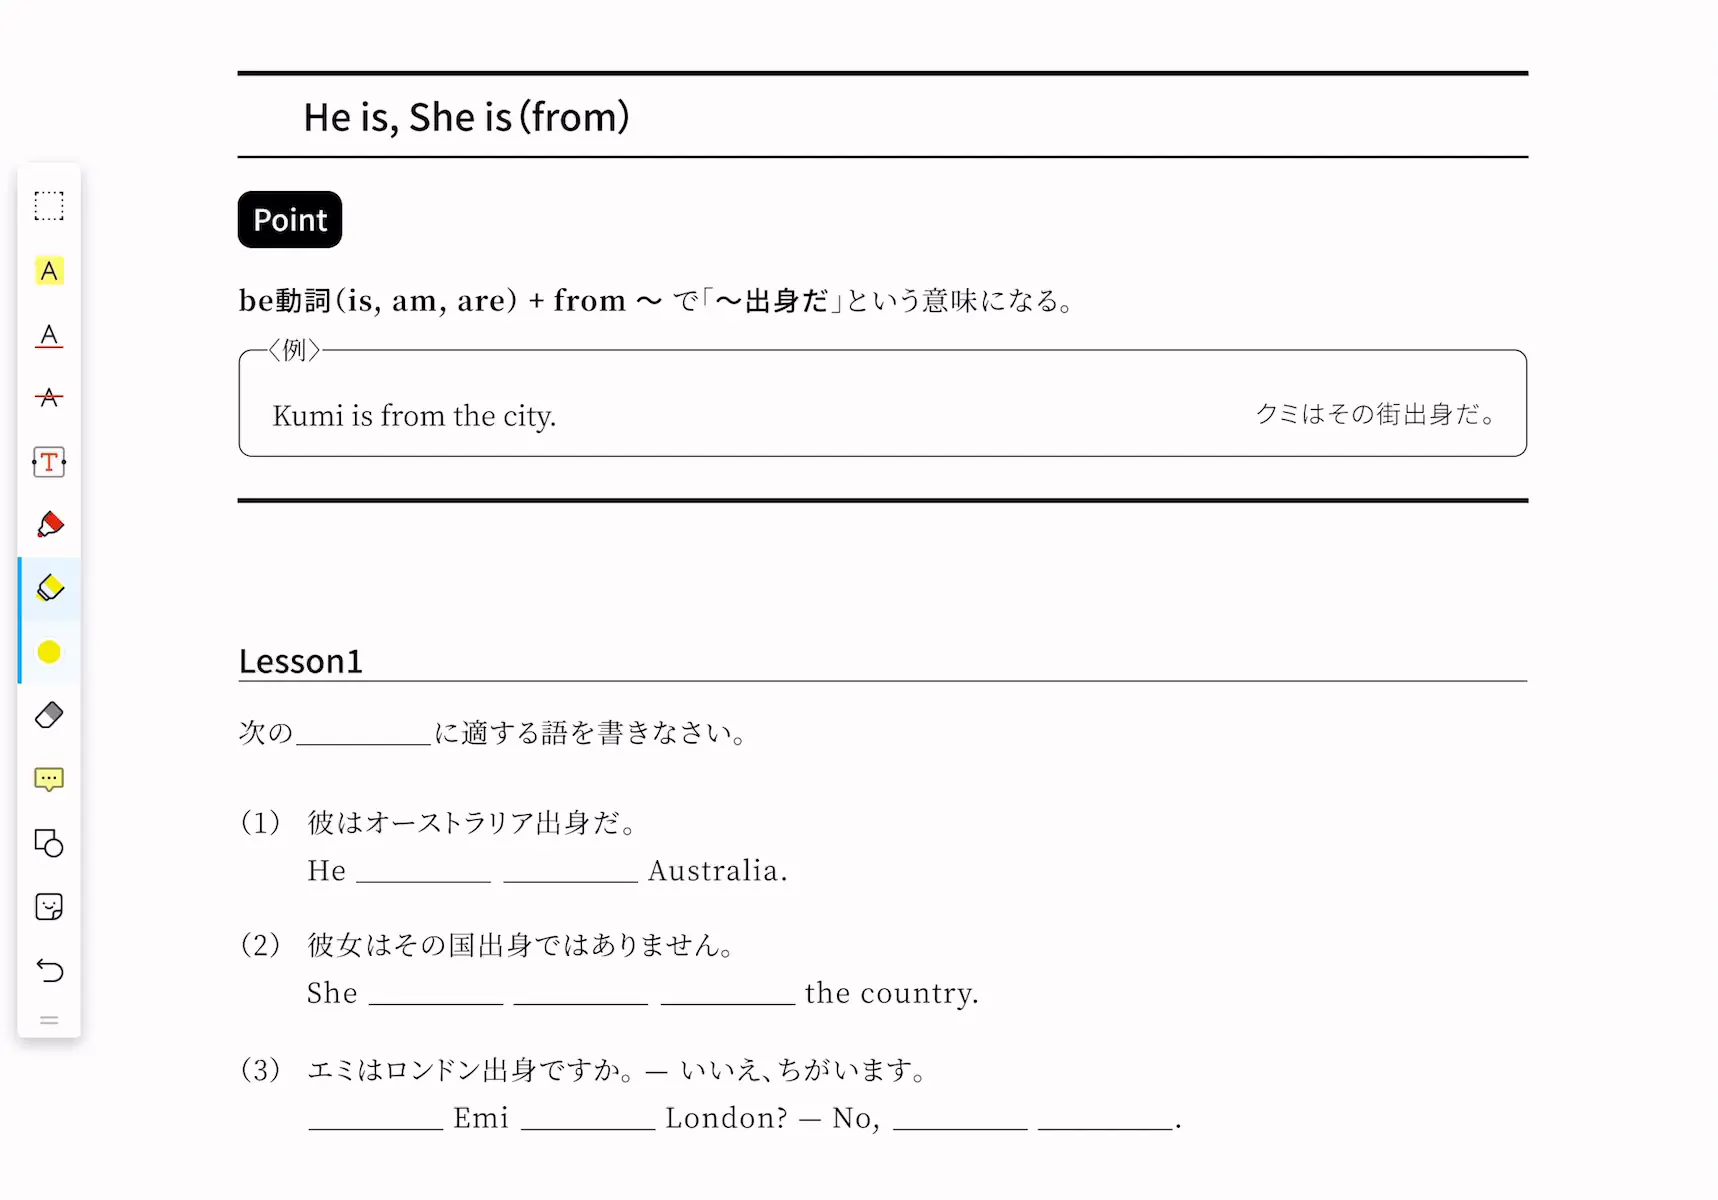Image resolution: width=1718 pixels, height=1200 pixels.
Task: Undo the last annotation
Action: 49,970
